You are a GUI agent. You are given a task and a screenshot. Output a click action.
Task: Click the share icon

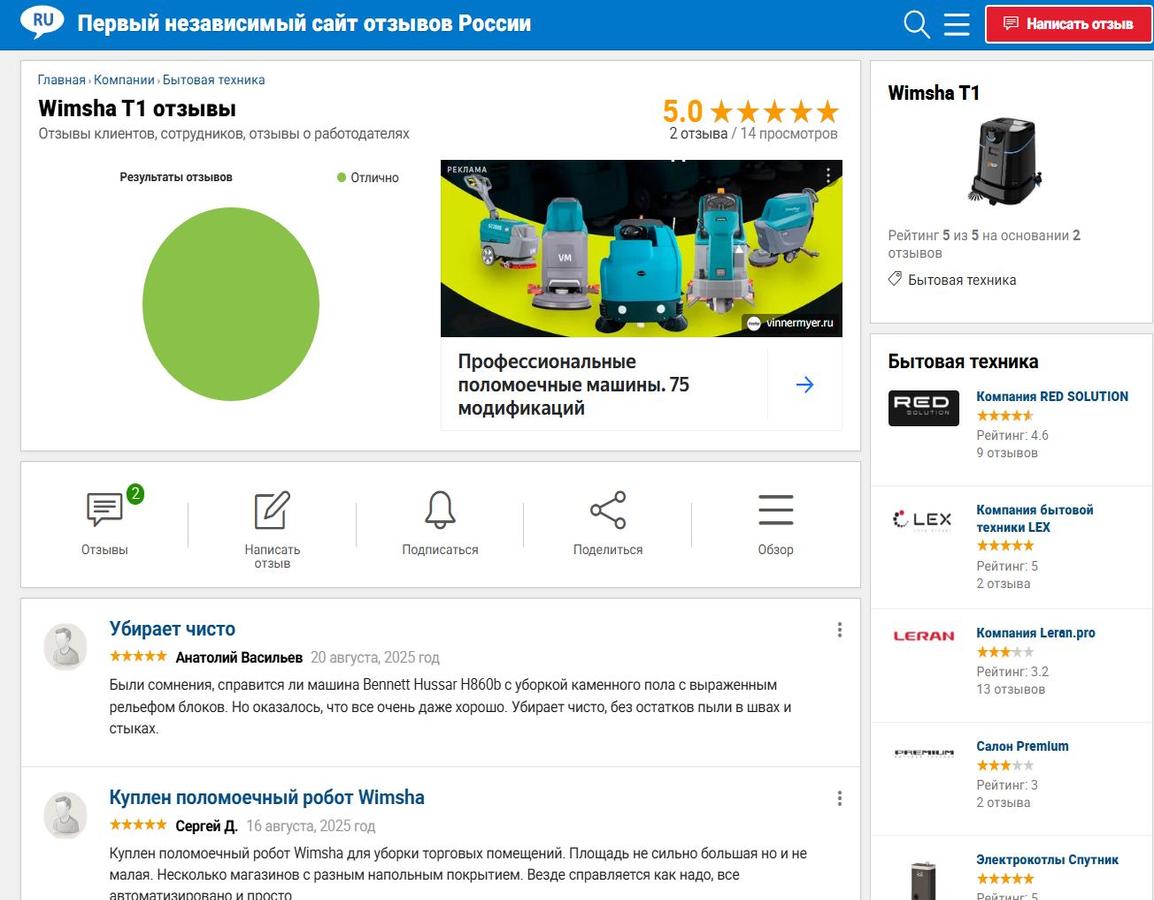tap(608, 511)
